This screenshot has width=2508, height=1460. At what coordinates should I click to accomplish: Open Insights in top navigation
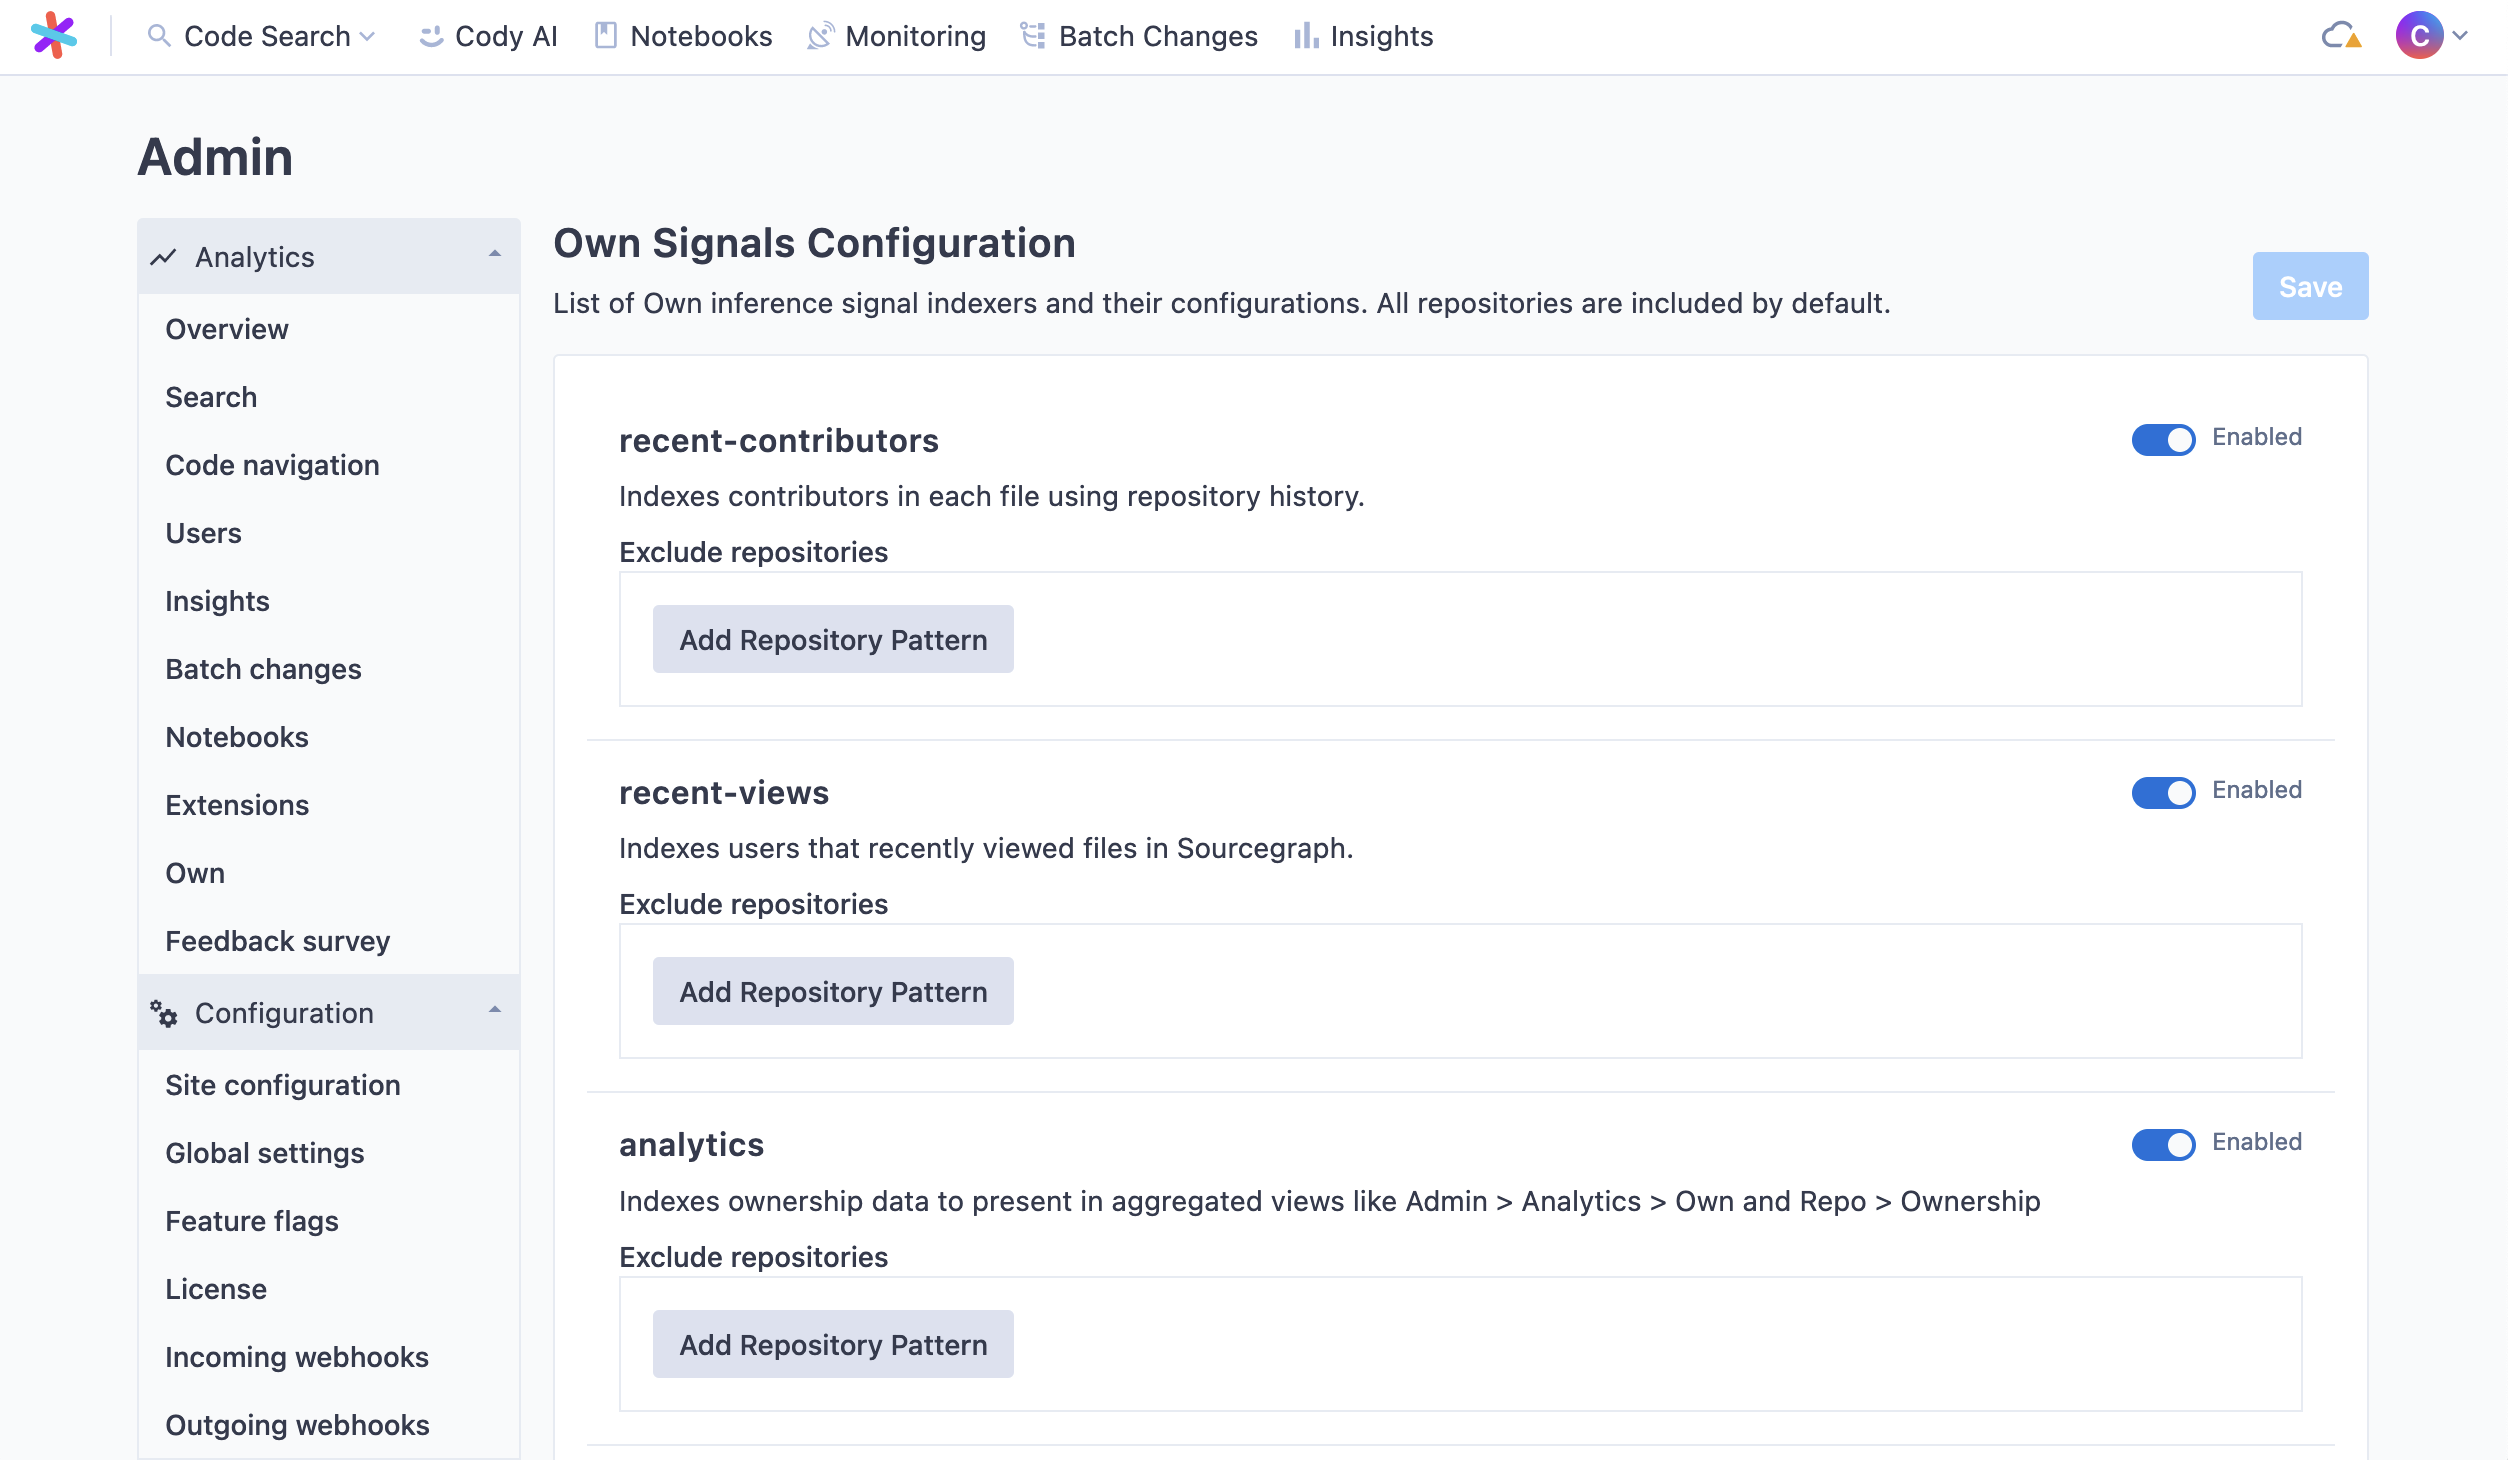1364,36
